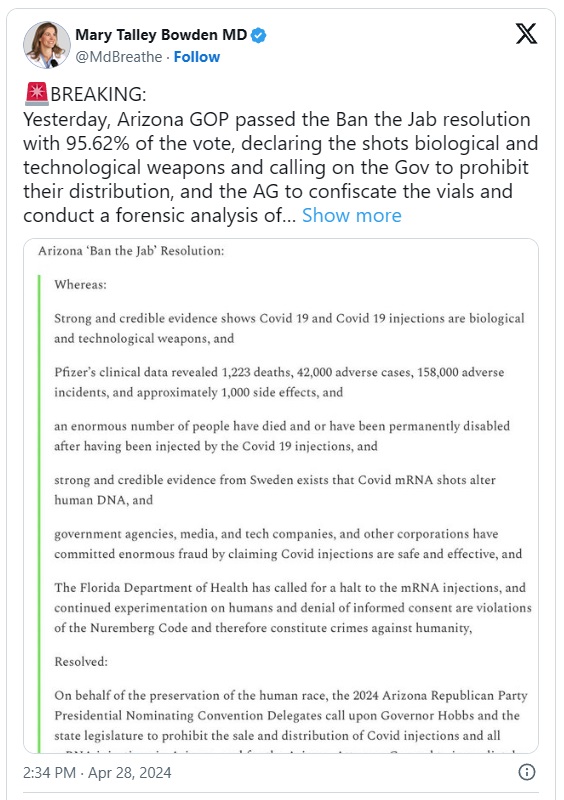Image resolution: width=564 pixels, height=800 pixels.
Task: Click the X logo in the corner
Action: coord(526,34)
